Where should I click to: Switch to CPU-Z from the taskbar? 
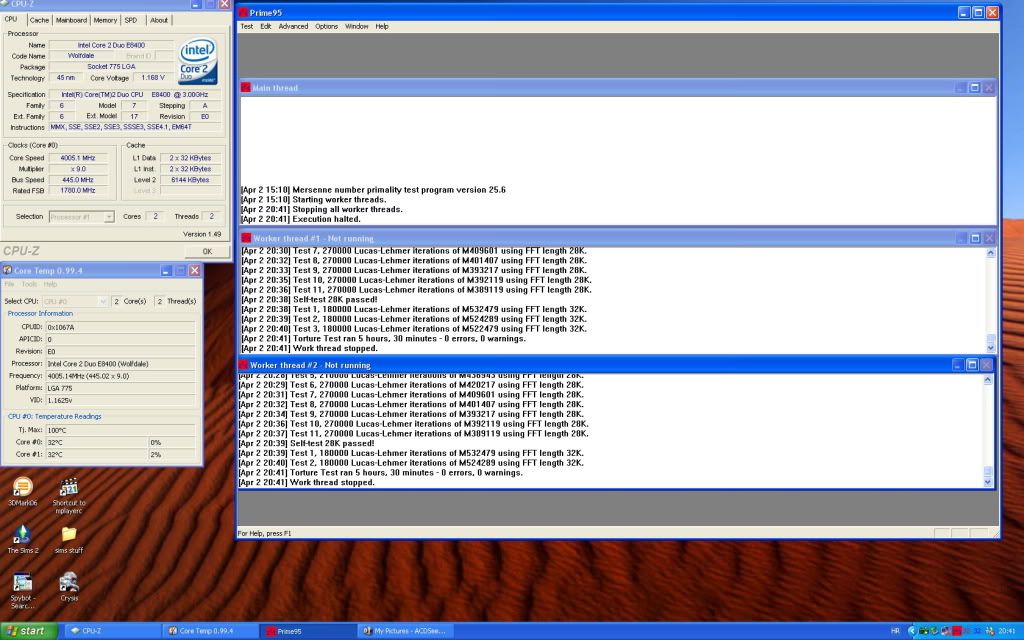(x=112, y=631)
